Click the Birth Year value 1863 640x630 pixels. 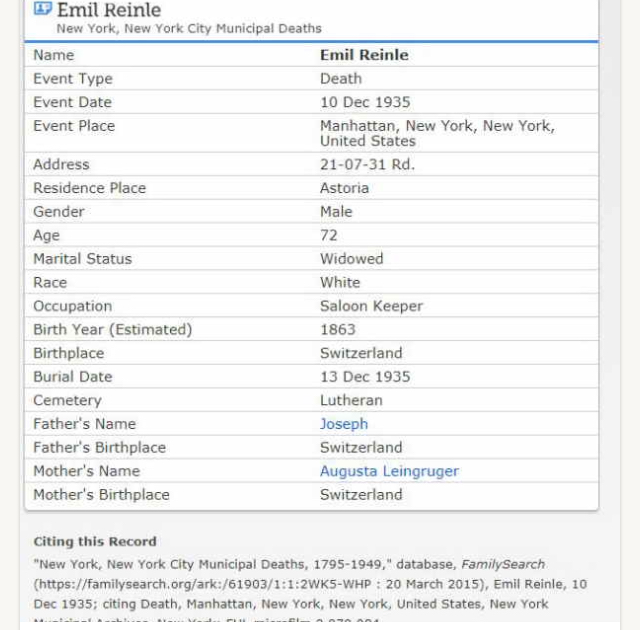click(338, 329)
